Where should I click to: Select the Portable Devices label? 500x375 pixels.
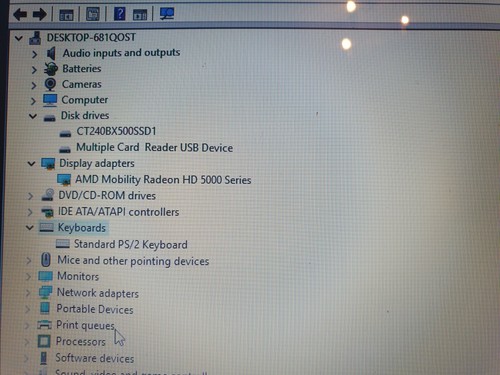pyautogui.click(x=95, y=309)
